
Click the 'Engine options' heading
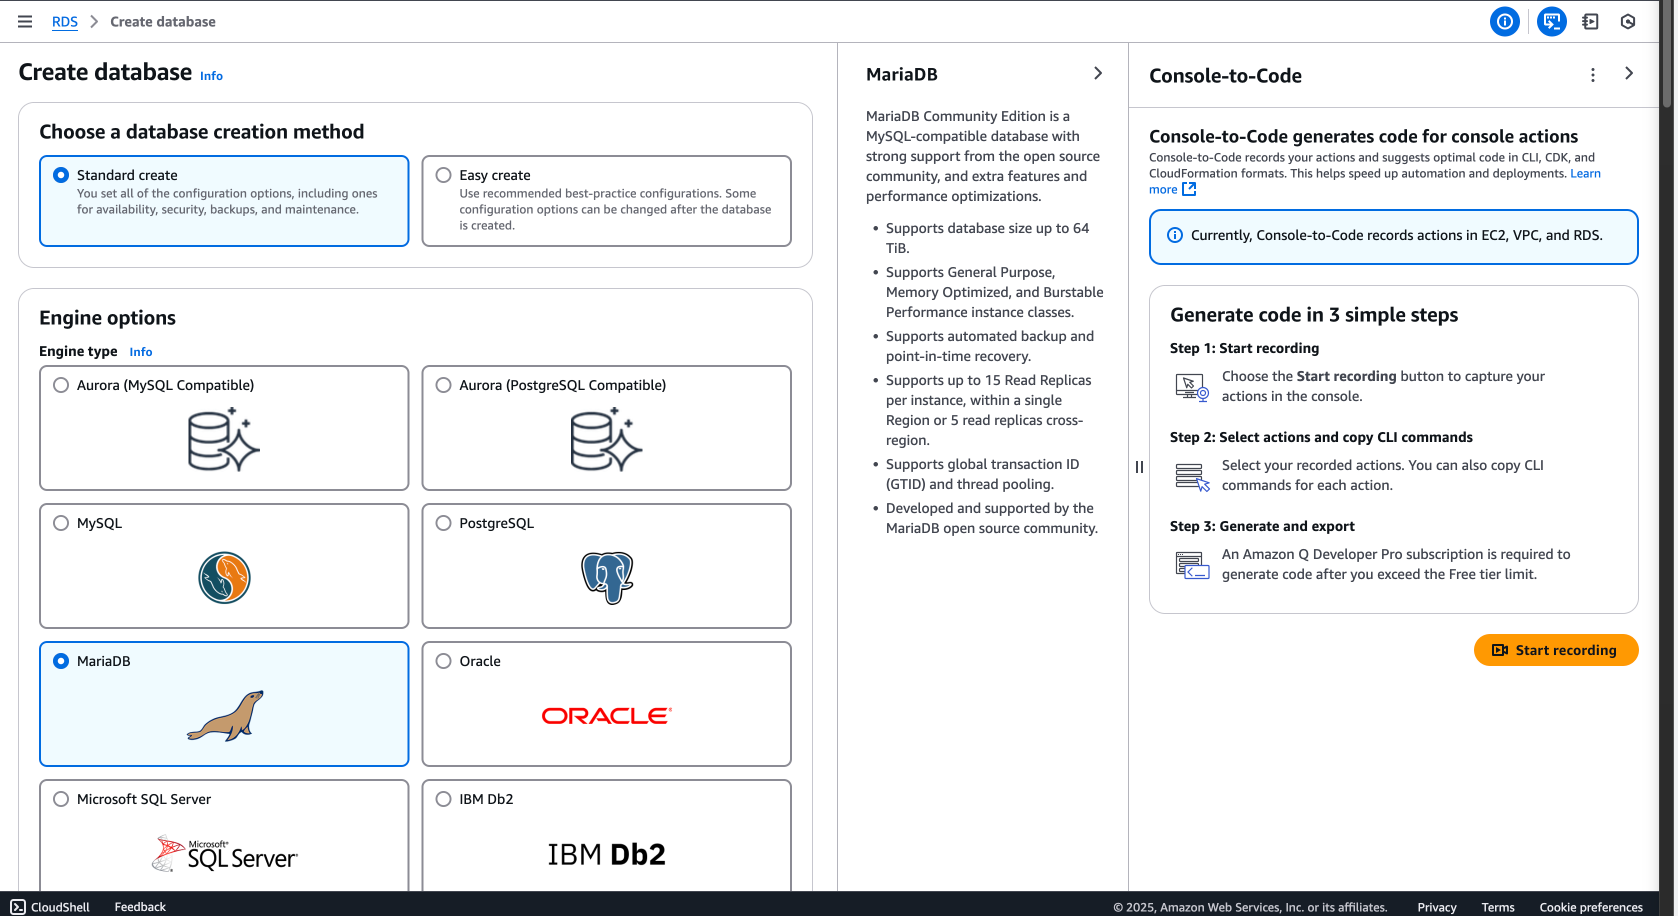click(108, 318)
